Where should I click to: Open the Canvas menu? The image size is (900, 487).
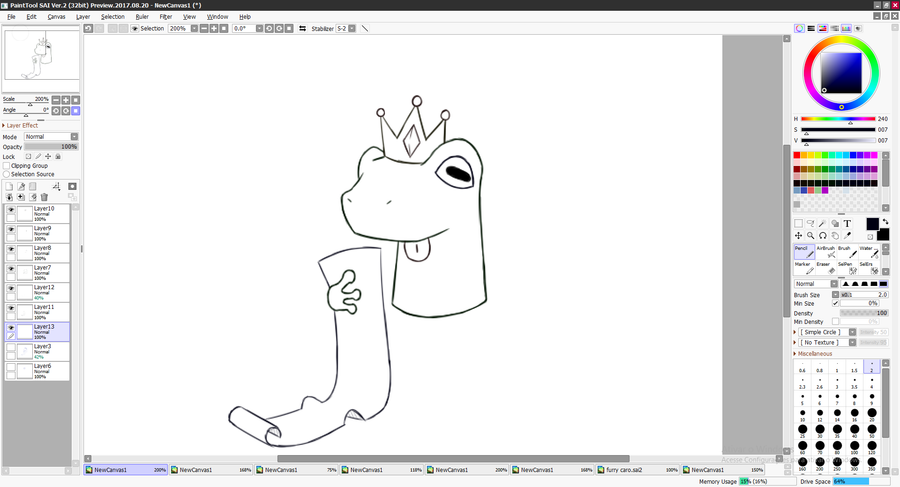point(56,17)
